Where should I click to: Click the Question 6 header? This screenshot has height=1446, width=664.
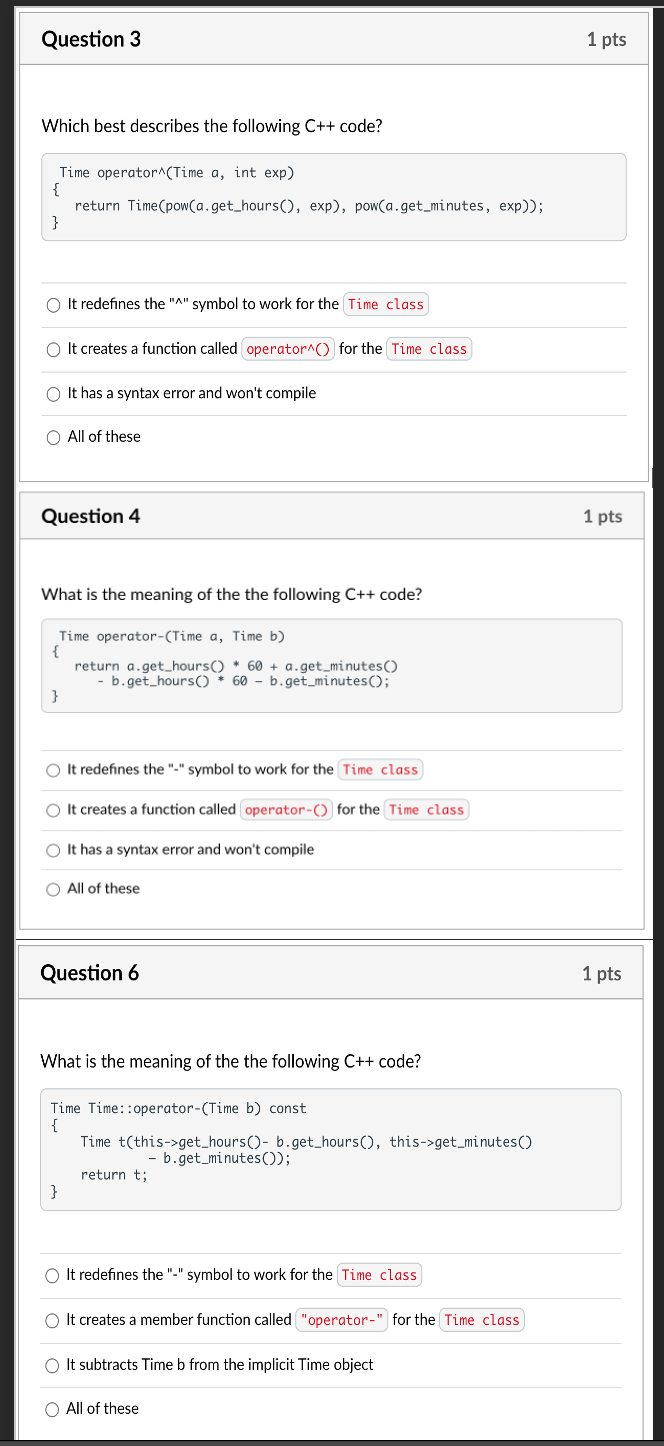coord(91,973)
